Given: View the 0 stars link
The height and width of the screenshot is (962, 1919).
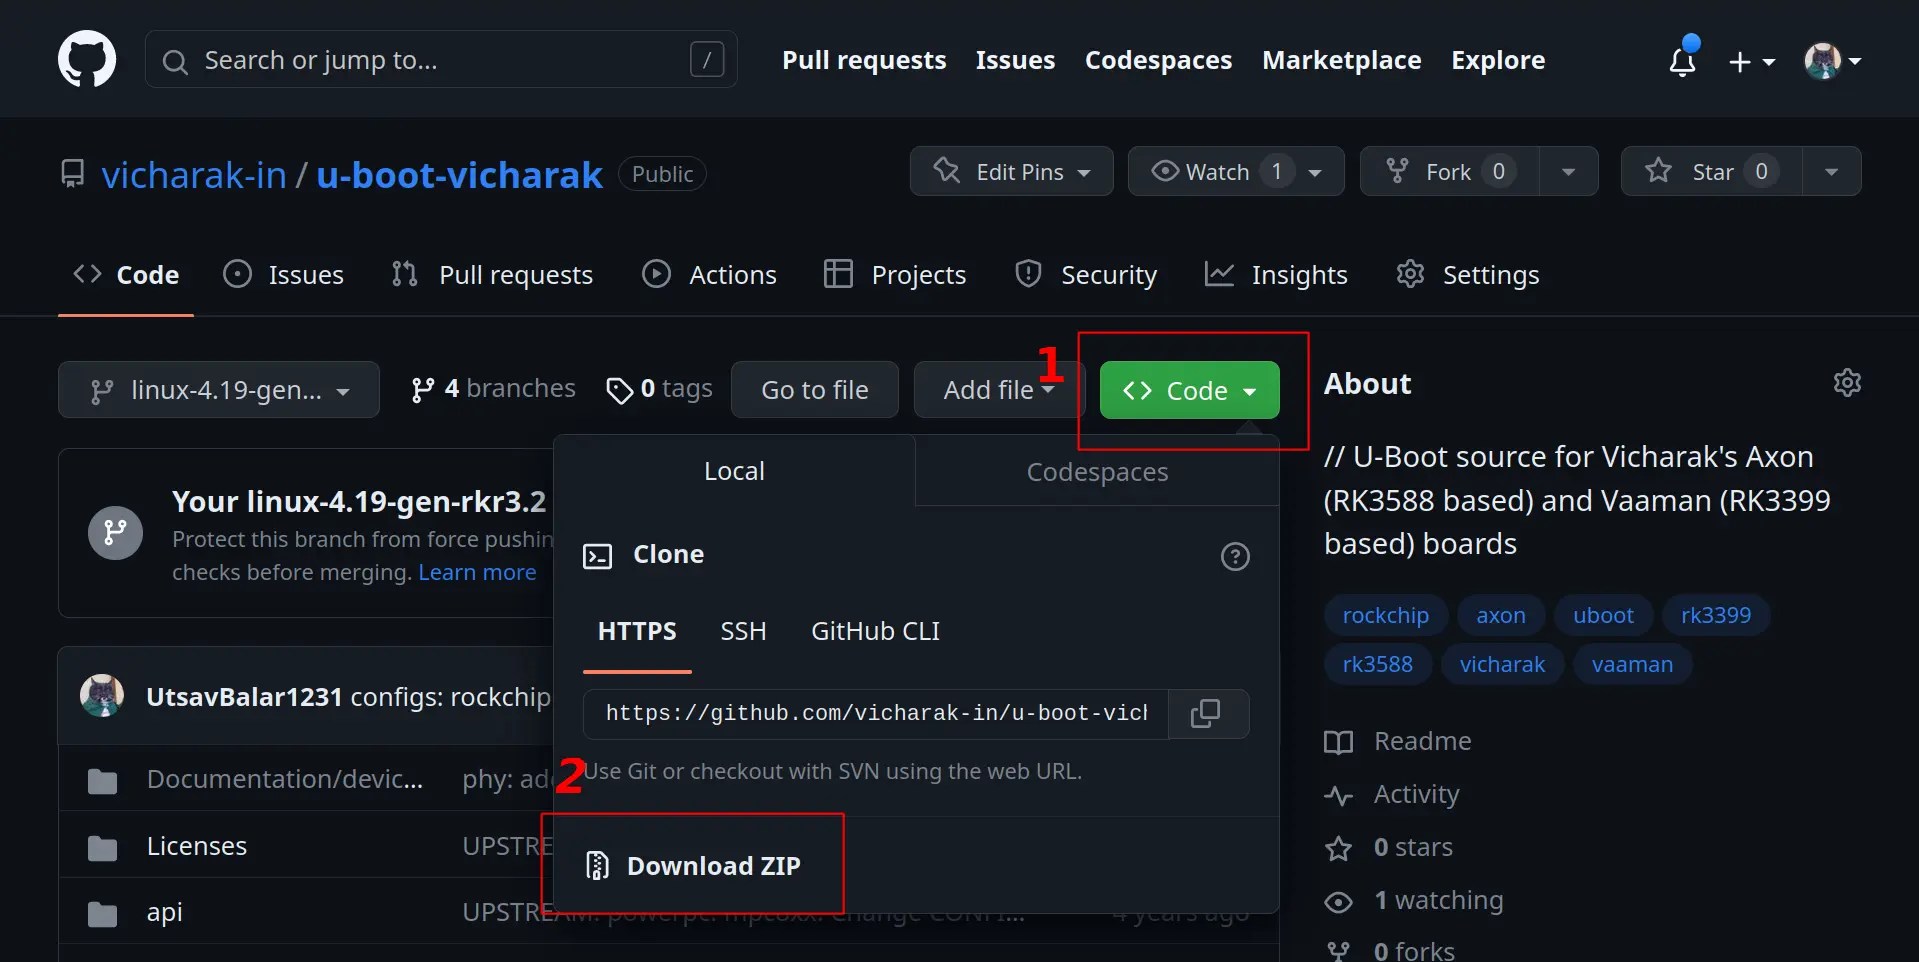Looking at the screenshot, I should [x=1389, y=847].
